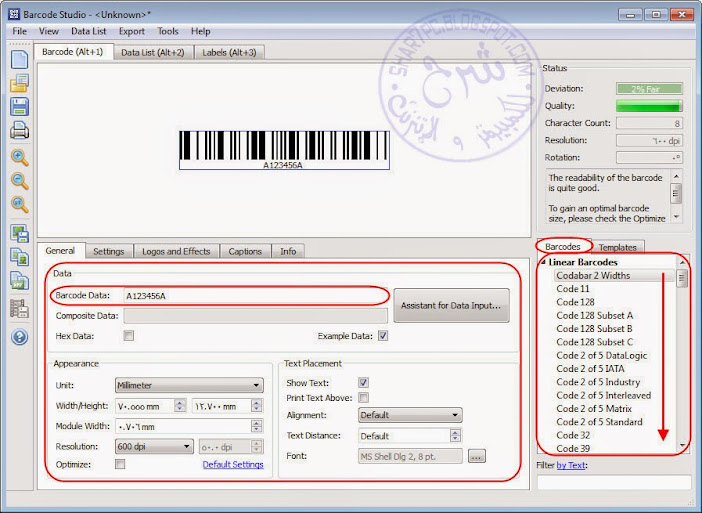Click the Barcode Studio title bar app icon
This screenshot has height=513, width=702.
tap(14, 14)
